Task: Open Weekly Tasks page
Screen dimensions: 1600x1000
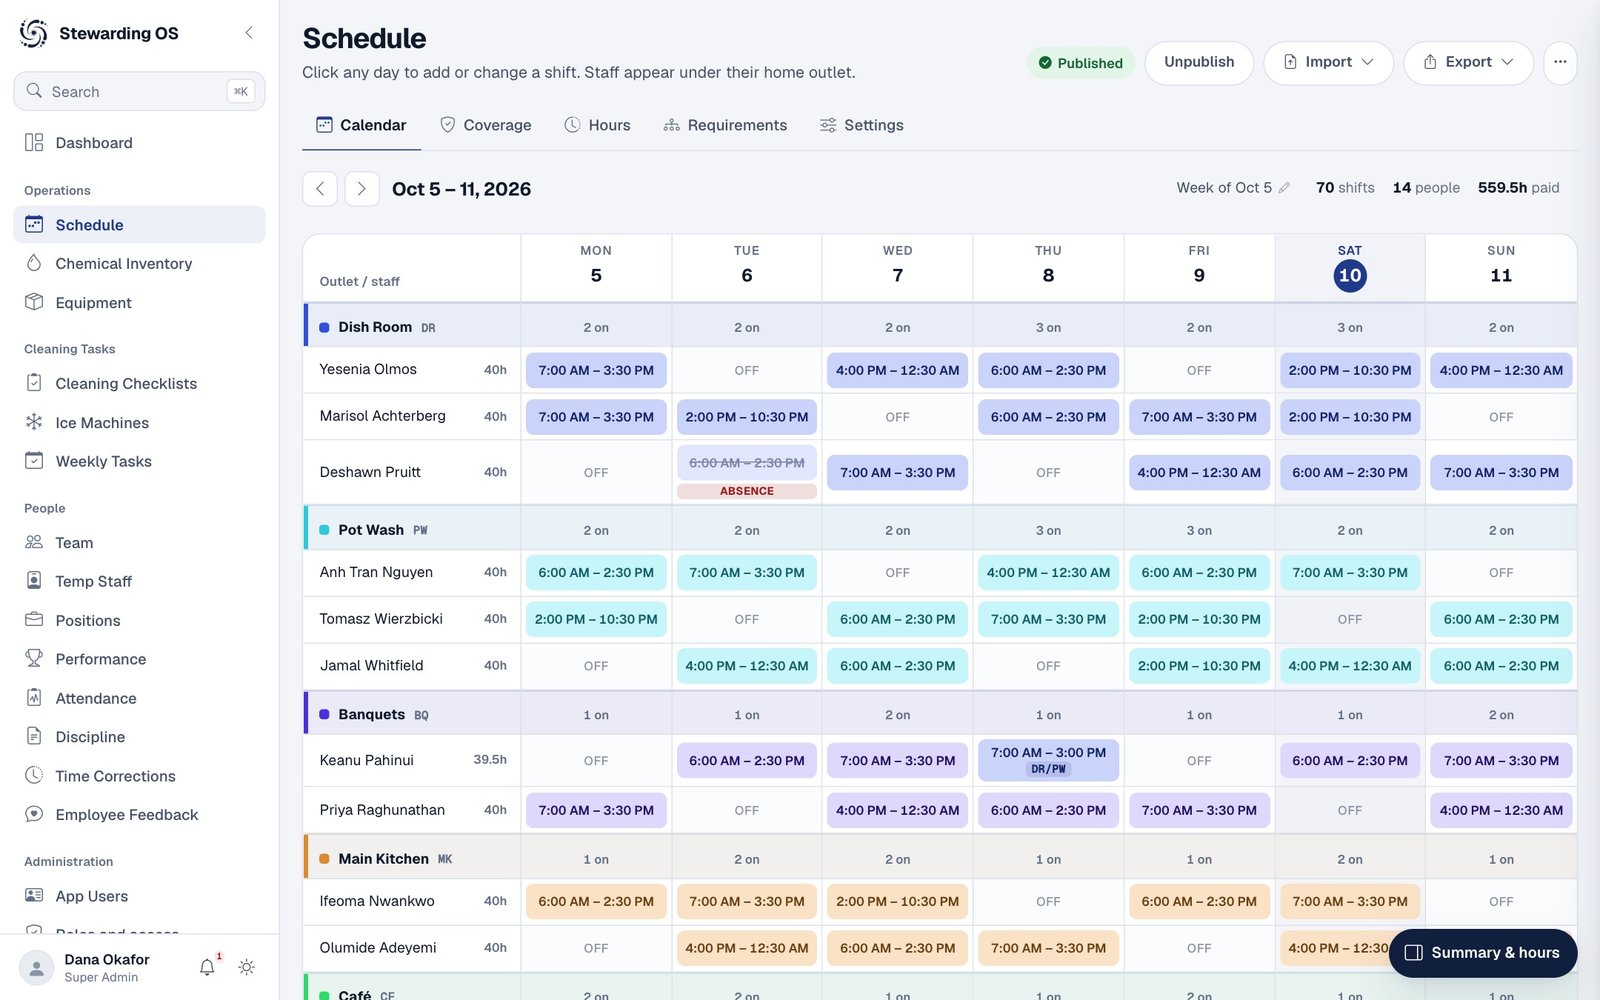Action: click(139, 462)
